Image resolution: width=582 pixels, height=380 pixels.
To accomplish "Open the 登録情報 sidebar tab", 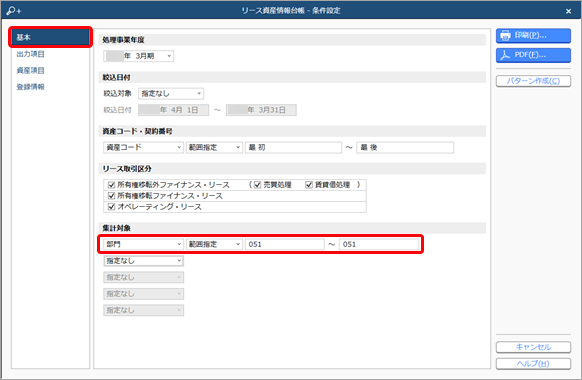I will point(30,87).
